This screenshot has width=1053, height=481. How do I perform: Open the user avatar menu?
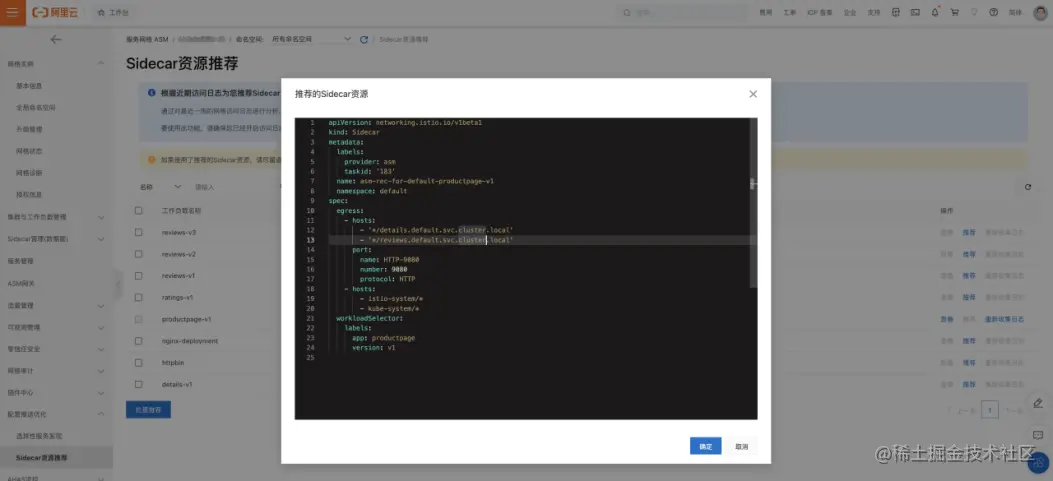tap(1040, 13)
